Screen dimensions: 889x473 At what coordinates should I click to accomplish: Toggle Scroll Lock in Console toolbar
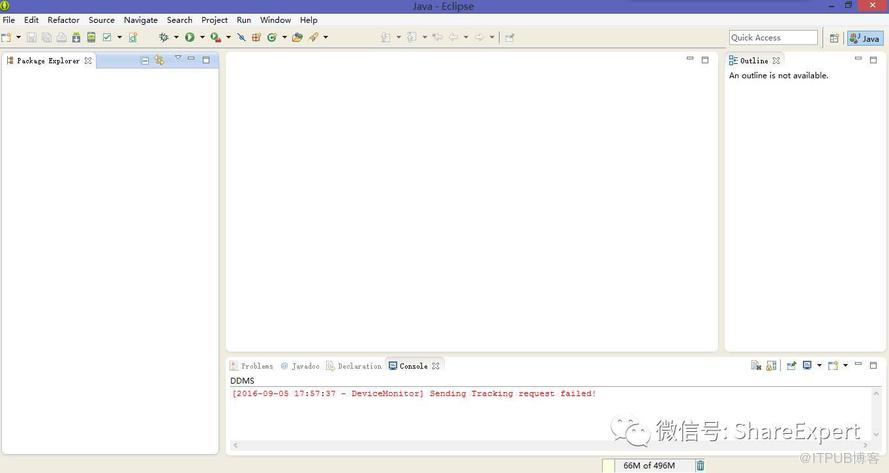point(771,365)
